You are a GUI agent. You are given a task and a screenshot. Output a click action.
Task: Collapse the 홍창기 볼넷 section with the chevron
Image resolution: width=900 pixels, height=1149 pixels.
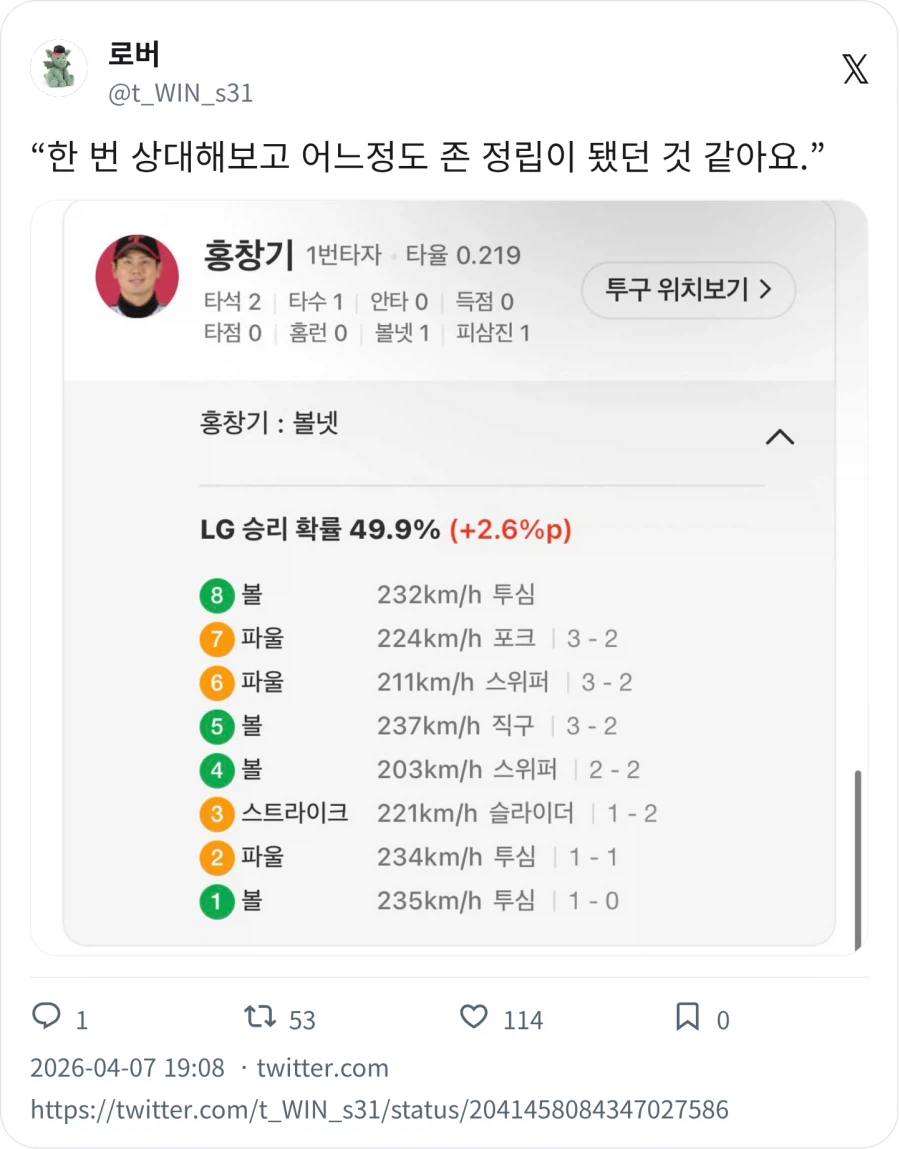(781, 436)
